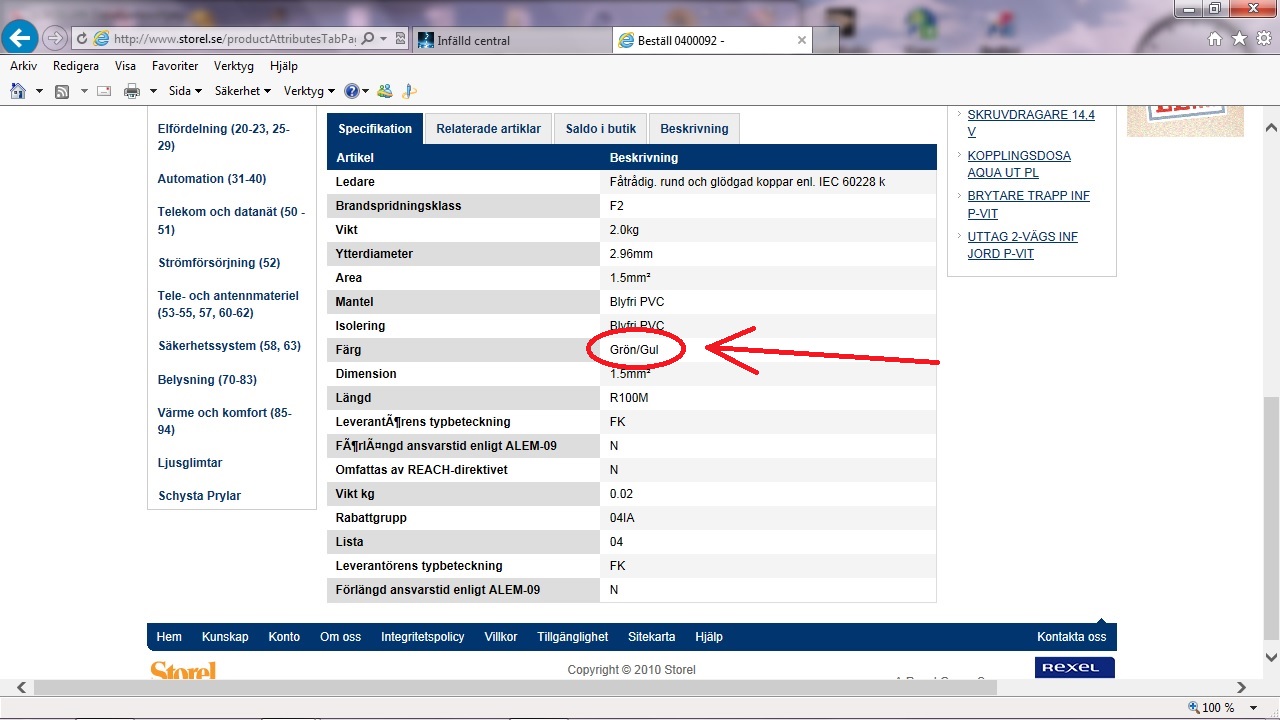Click Kontakta oss in the footer
1280x720 pixels.
coord(1071,637)
